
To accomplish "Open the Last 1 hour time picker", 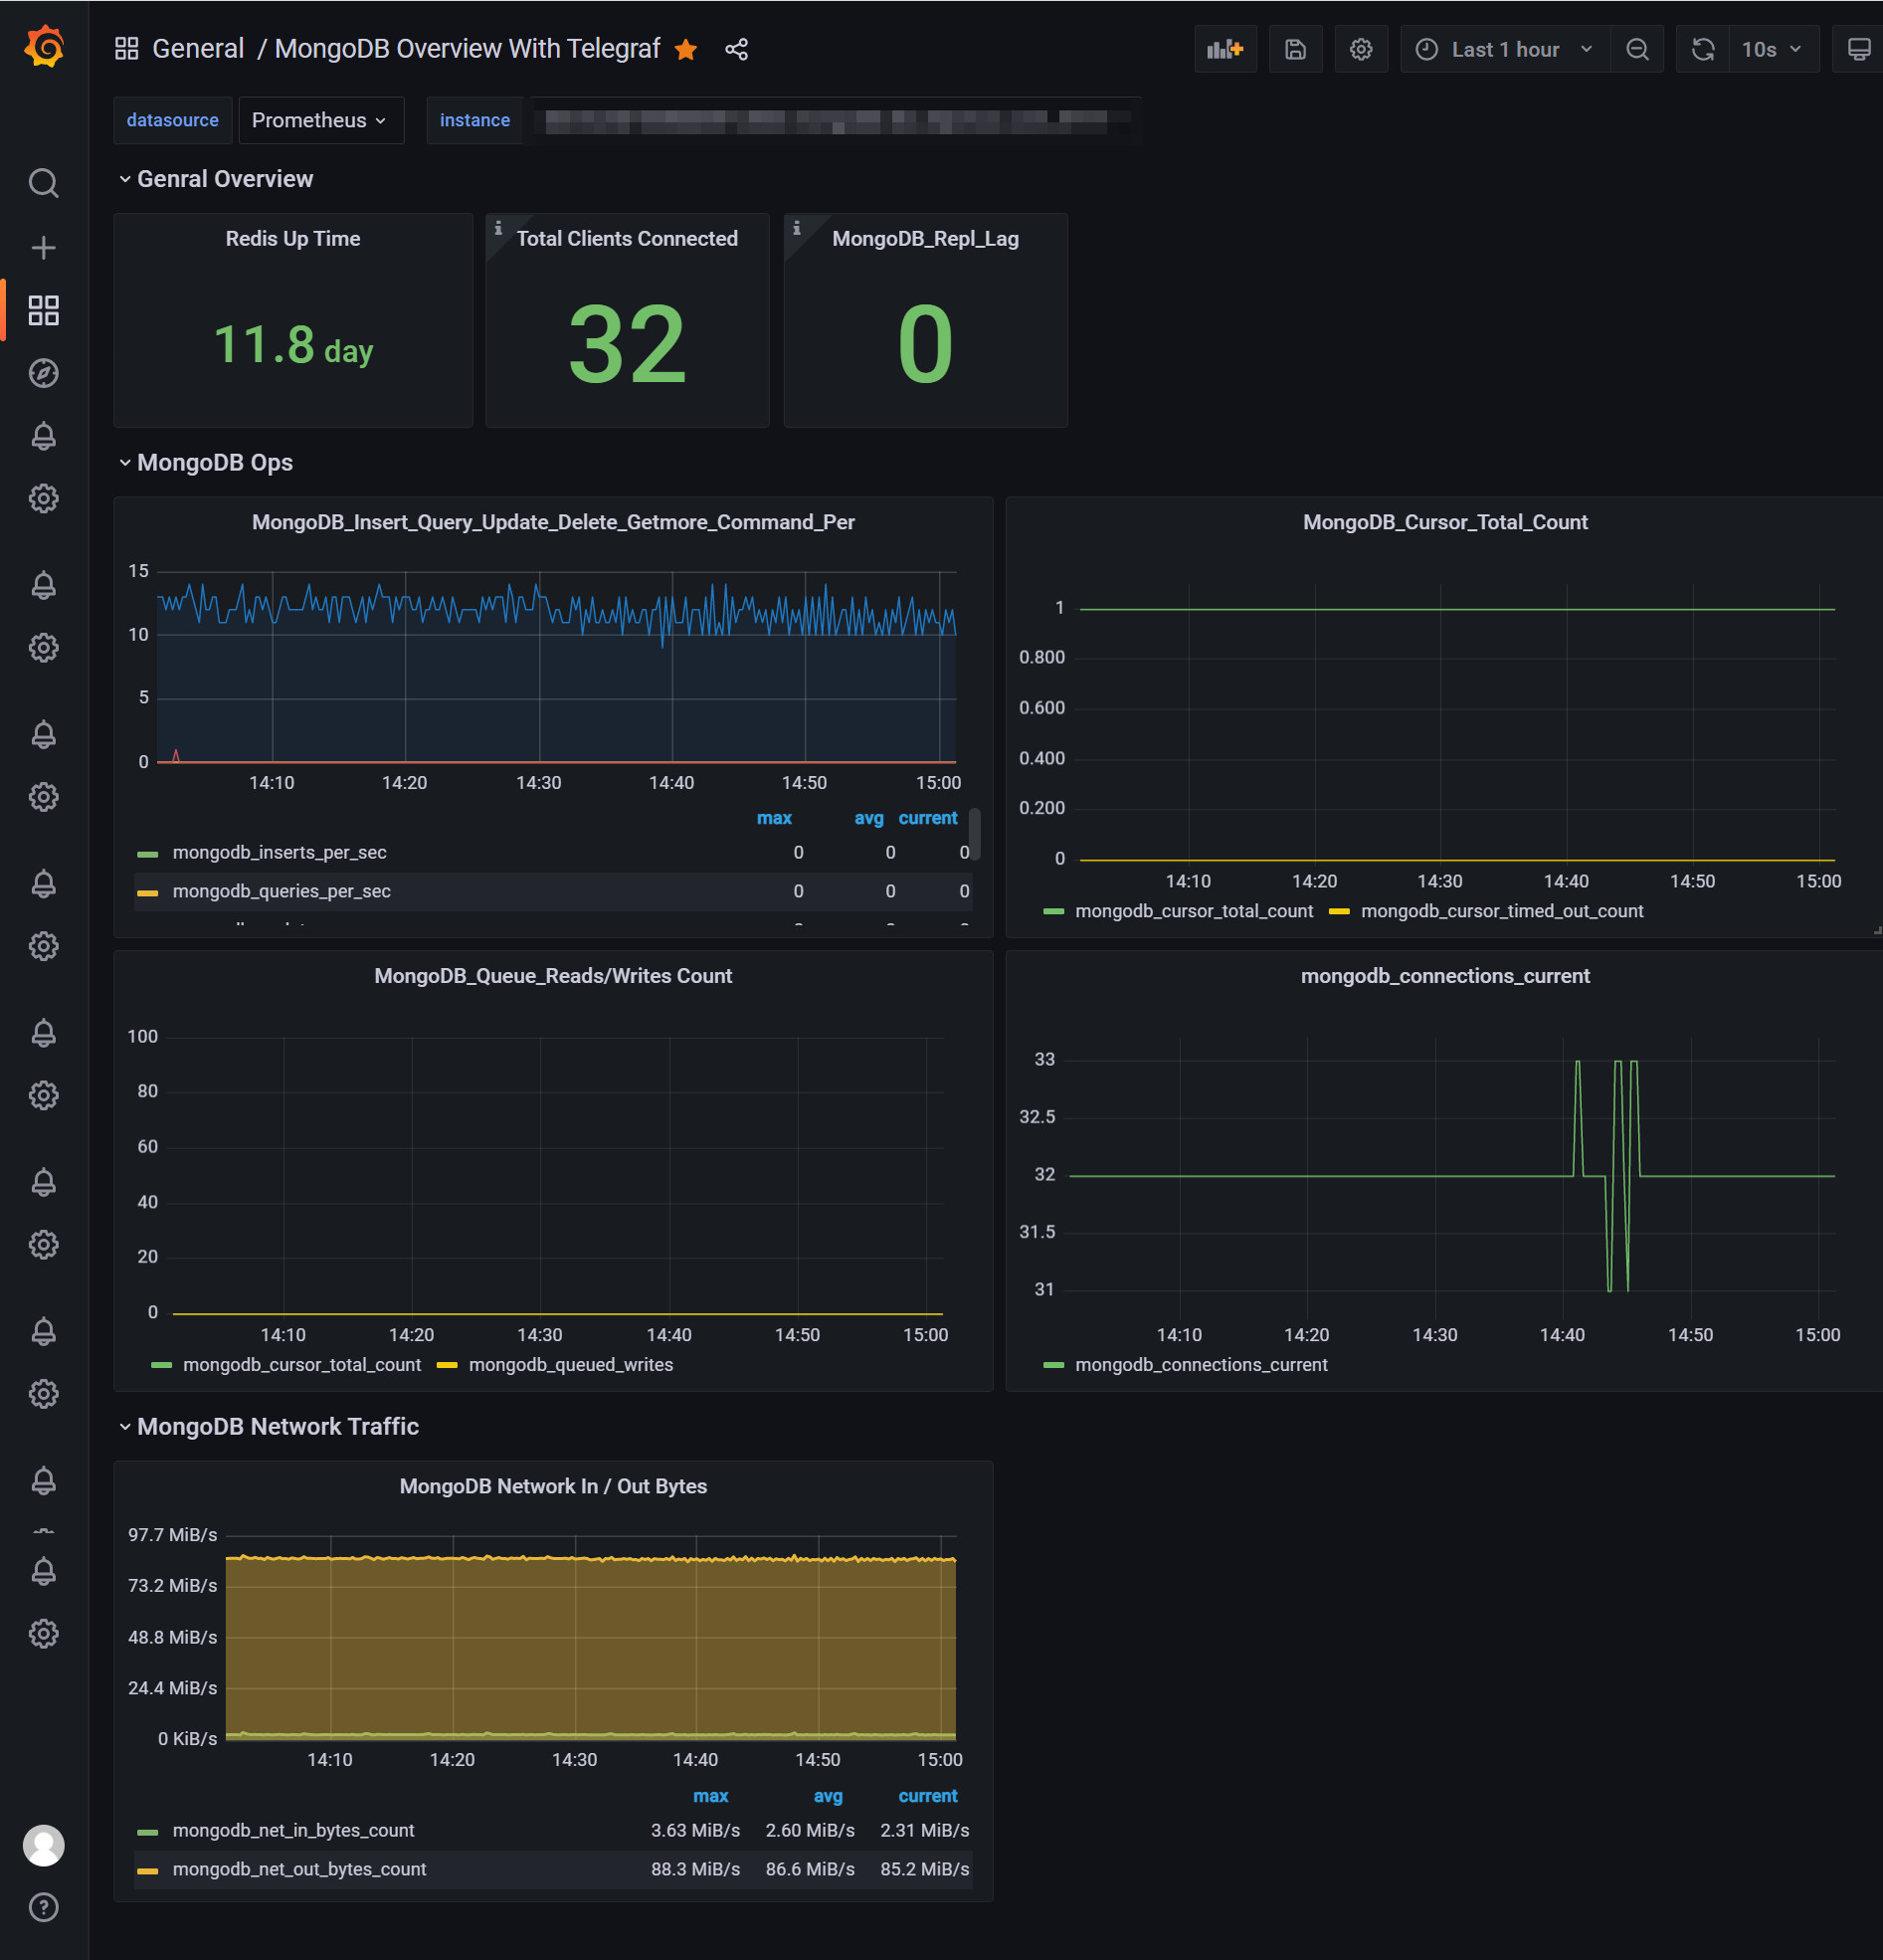I will click(x=1504, y=49).
